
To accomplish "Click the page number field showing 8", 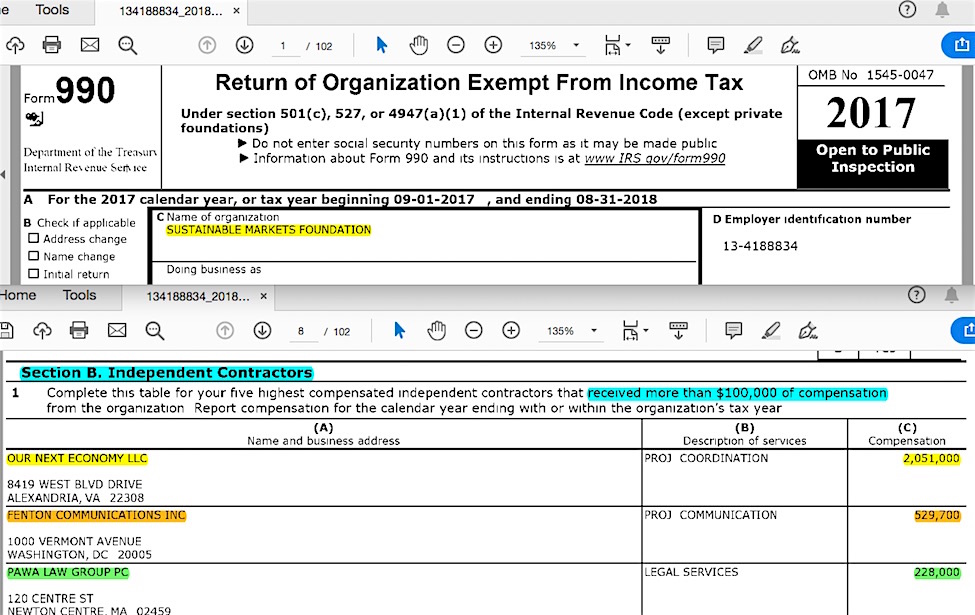I will point(300,331).
